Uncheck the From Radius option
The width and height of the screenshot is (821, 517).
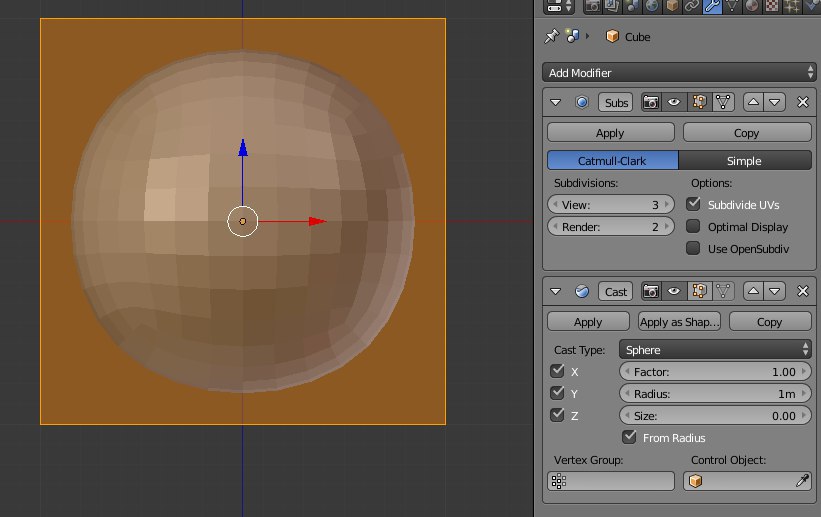click(629, 437)
